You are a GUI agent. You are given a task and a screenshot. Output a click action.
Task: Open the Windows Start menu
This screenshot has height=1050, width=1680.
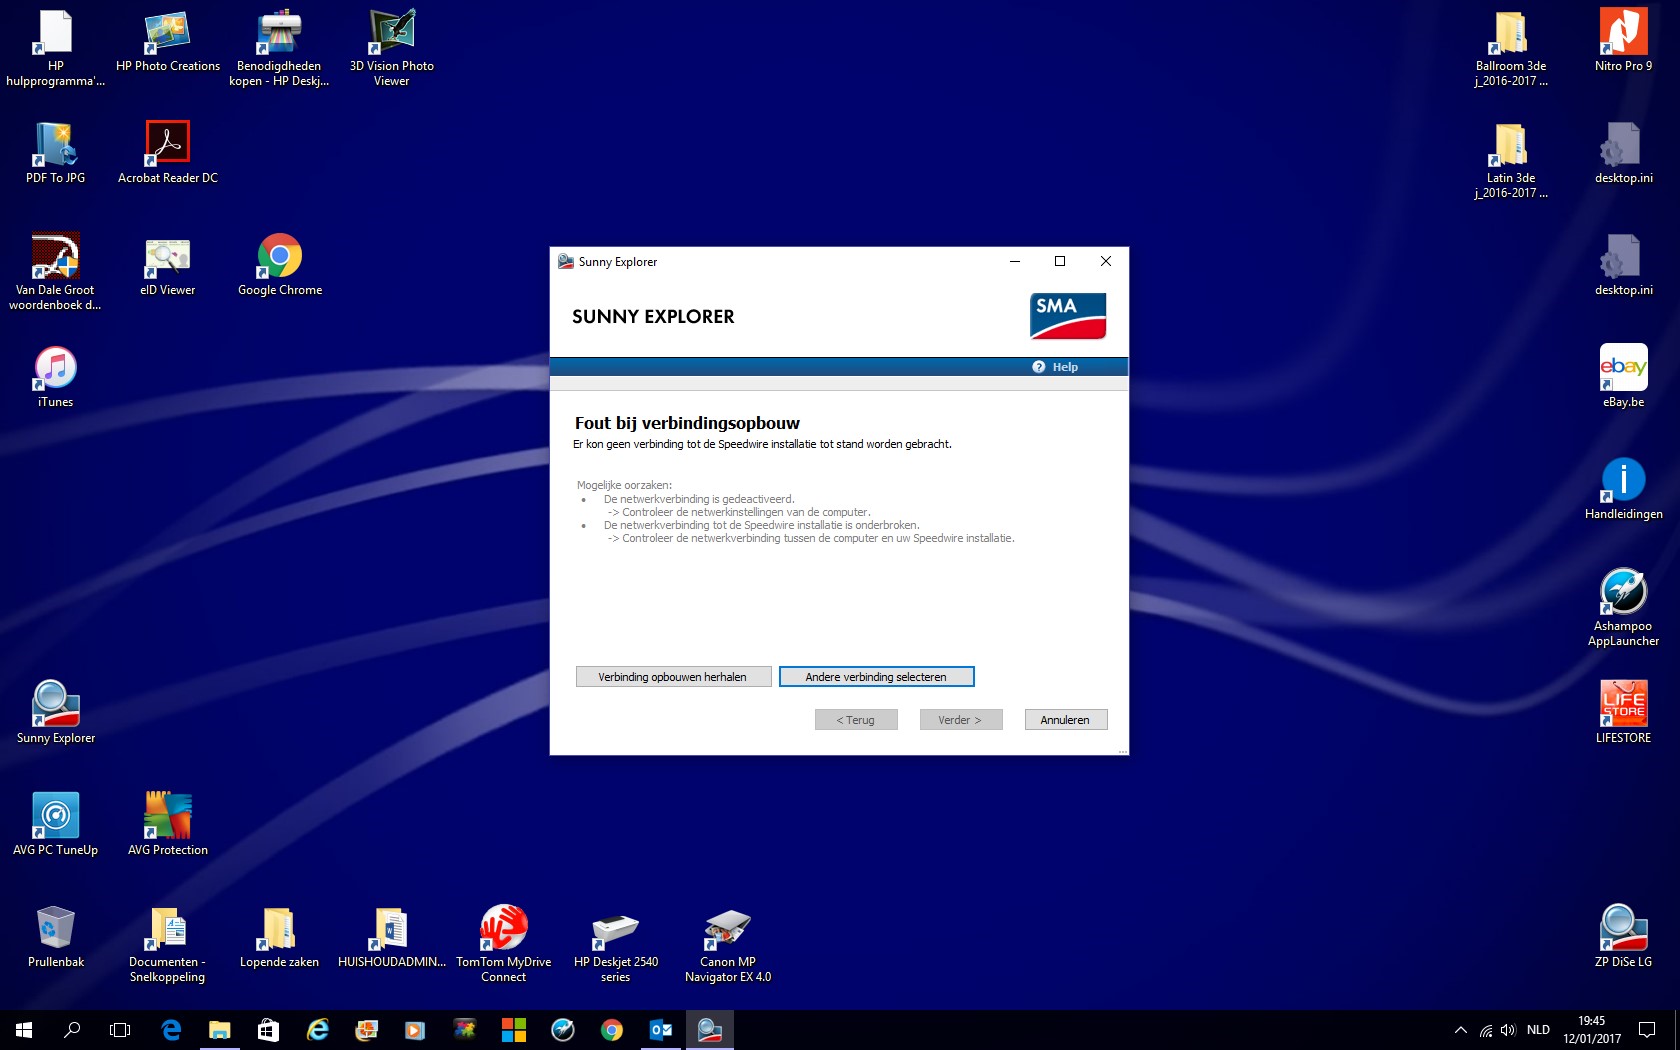(24, 1030)
